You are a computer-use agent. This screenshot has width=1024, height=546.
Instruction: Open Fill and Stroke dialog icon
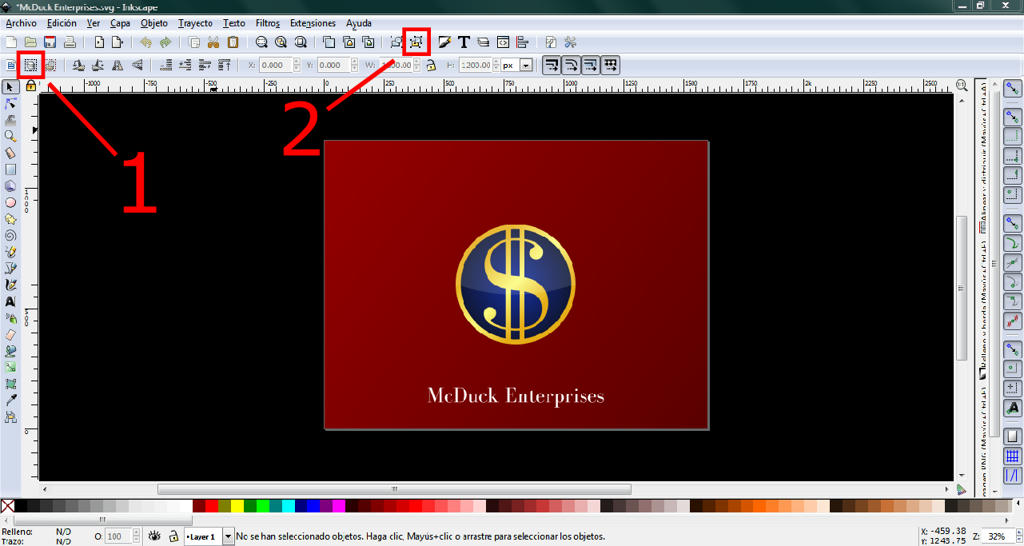coord(445,42)
